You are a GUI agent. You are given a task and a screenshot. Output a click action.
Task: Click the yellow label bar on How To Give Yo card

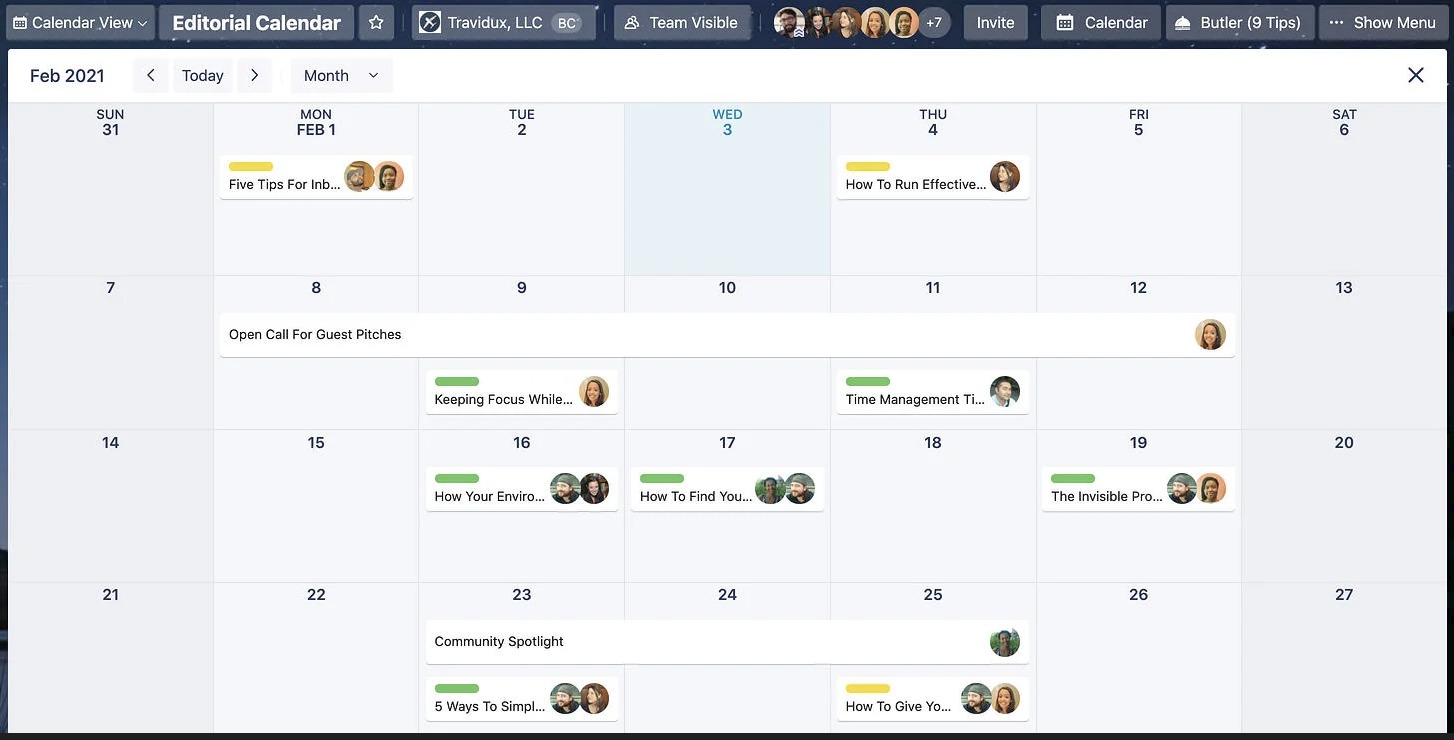click(x=867, y=688)
